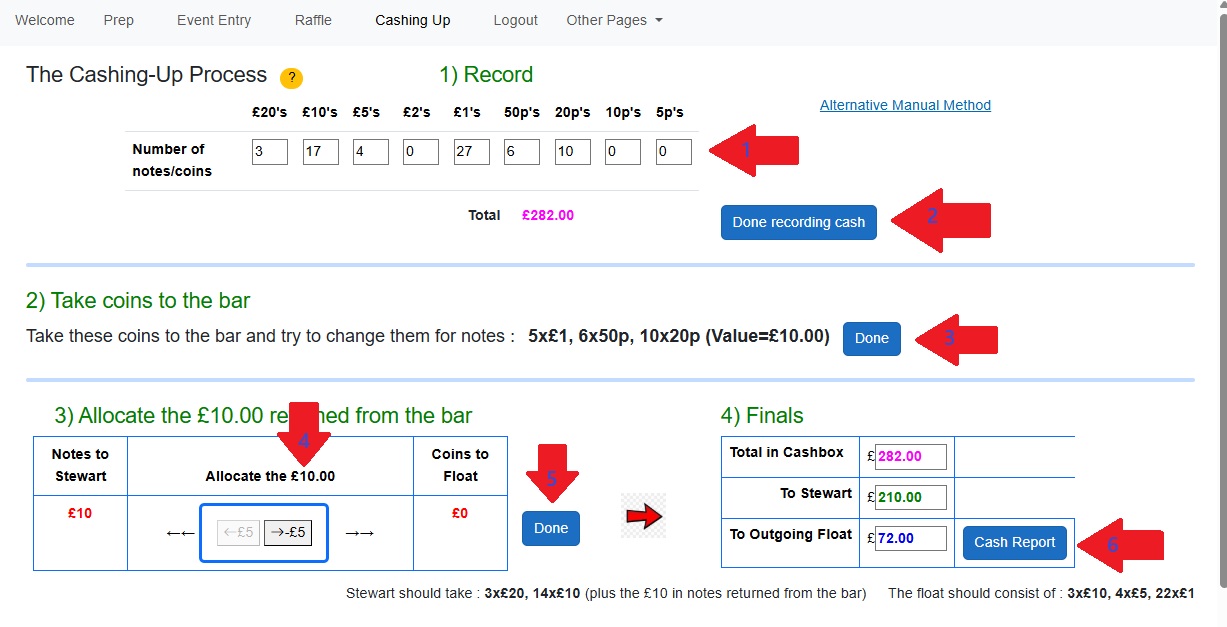Generate the Cash Report

coord(1014,542)
